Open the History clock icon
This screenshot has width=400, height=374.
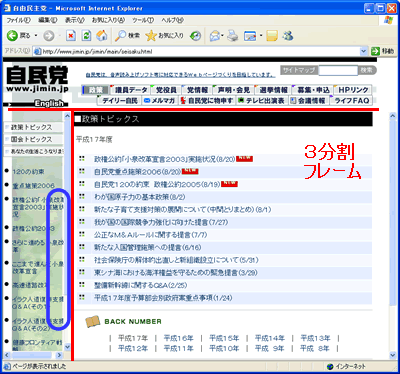tap(195, 36)
